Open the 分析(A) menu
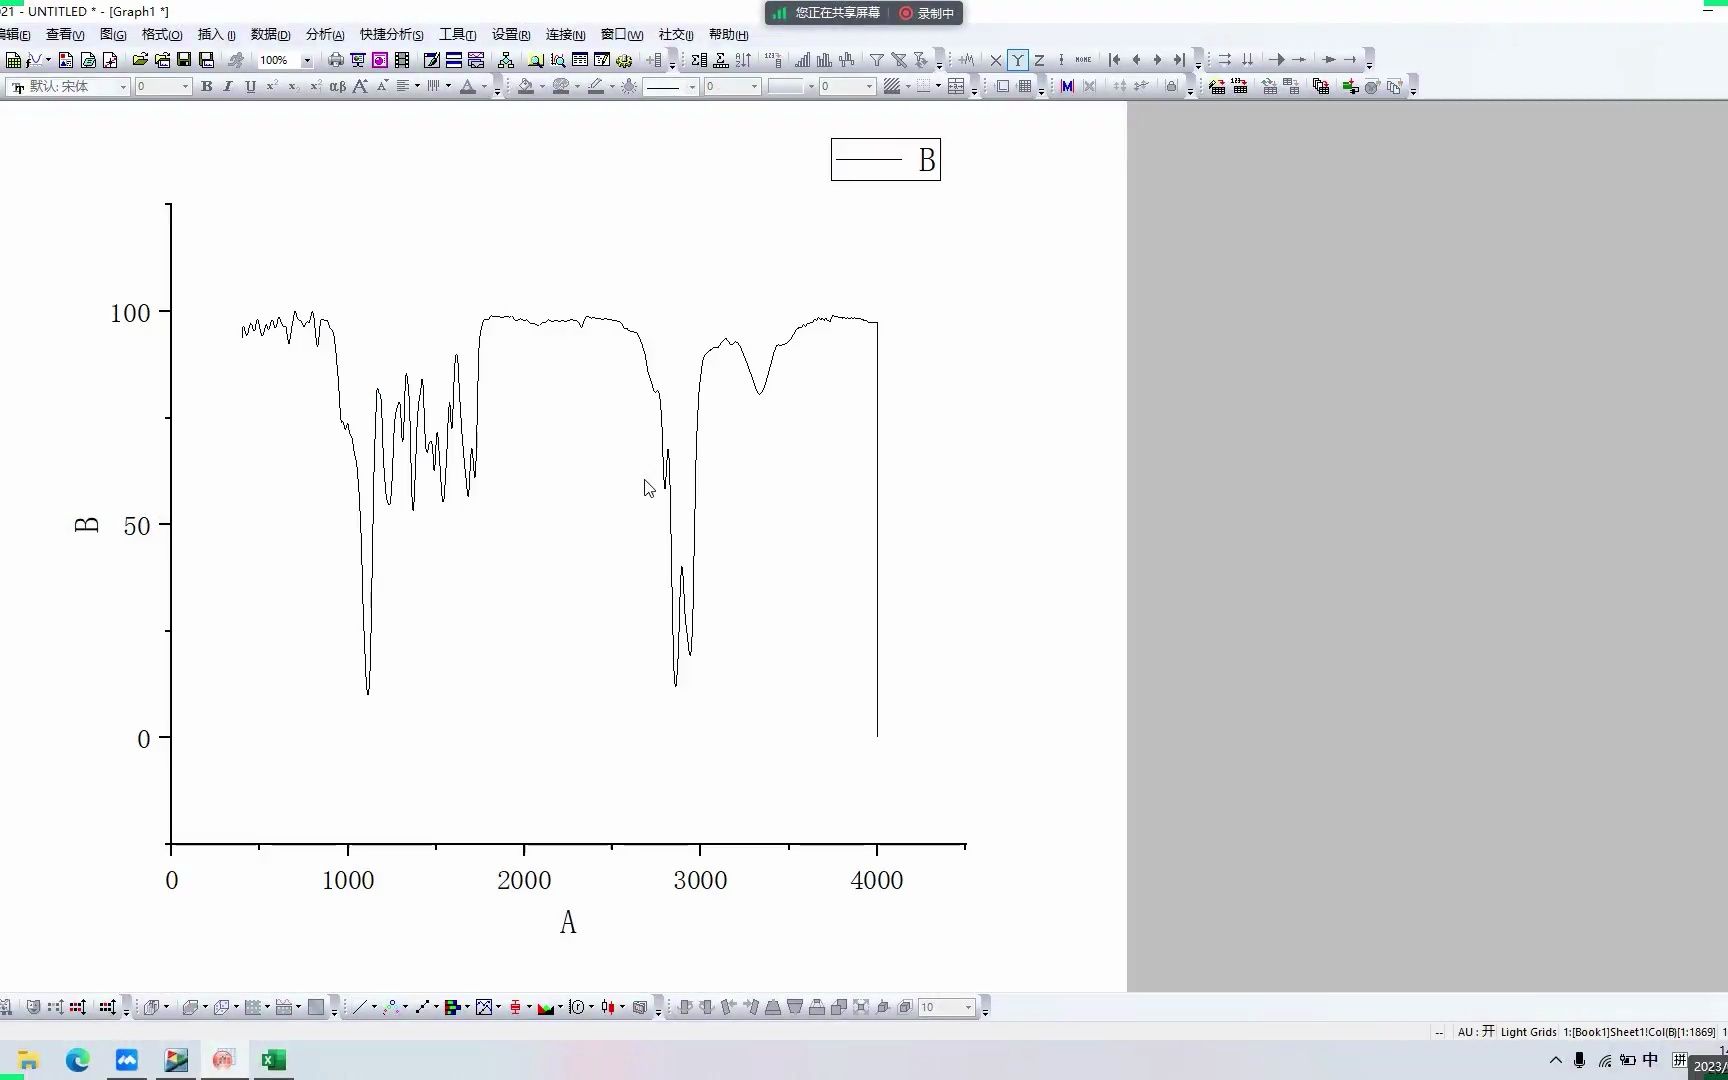 click(x=325, y=35)
